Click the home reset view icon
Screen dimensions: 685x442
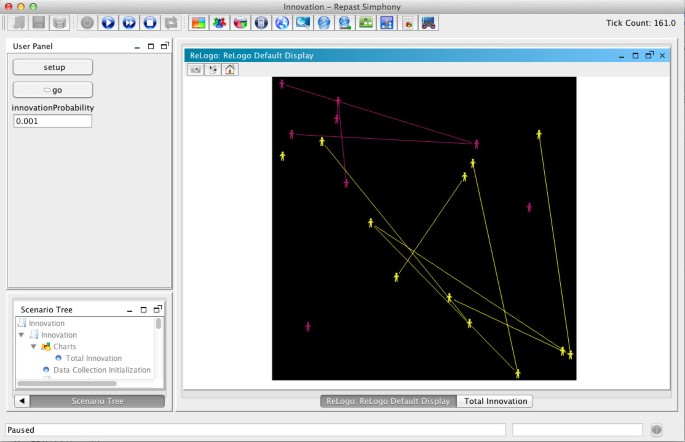[230, 70]
